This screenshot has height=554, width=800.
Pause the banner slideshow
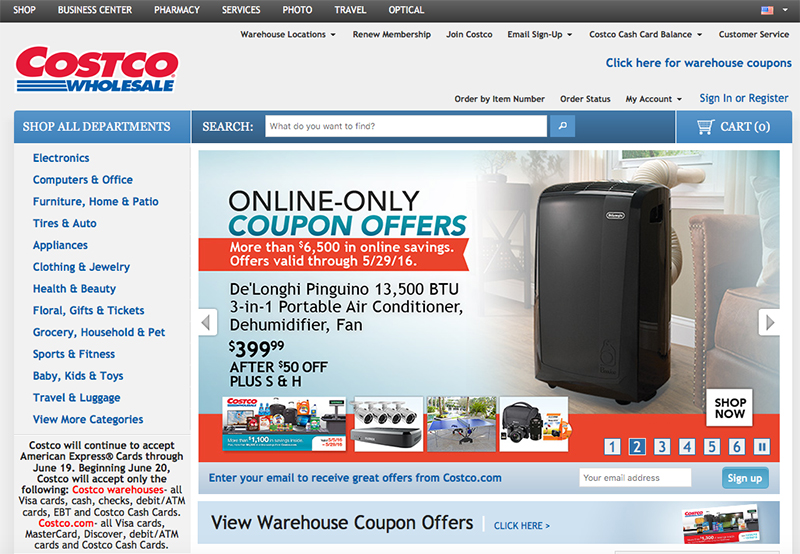[x=762, y=447]
